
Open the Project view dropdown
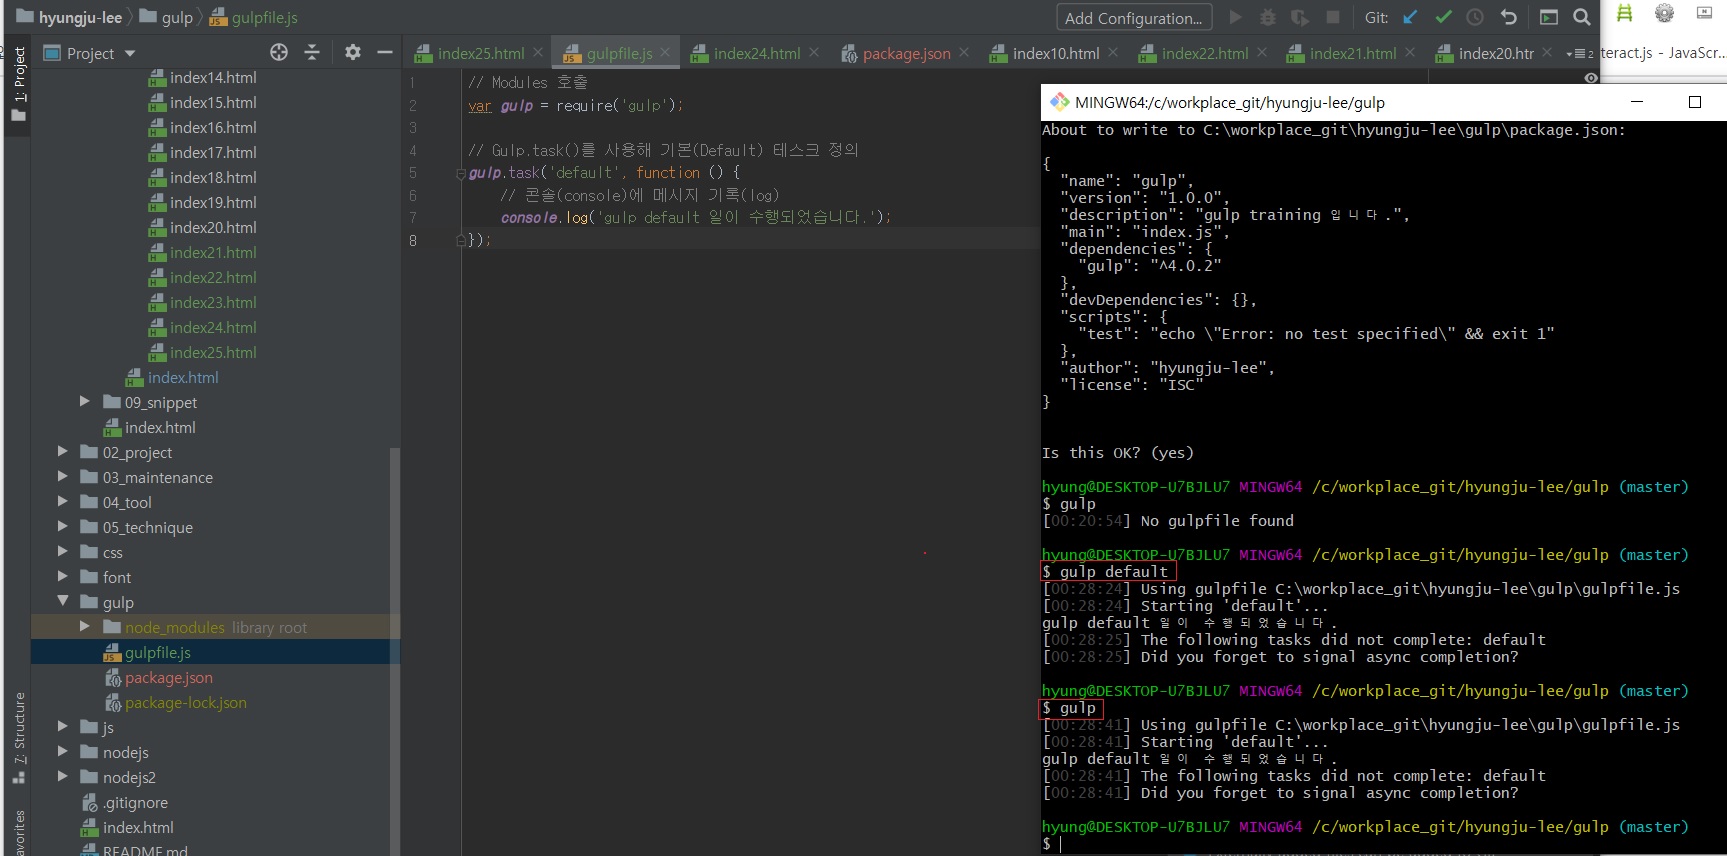100,53
